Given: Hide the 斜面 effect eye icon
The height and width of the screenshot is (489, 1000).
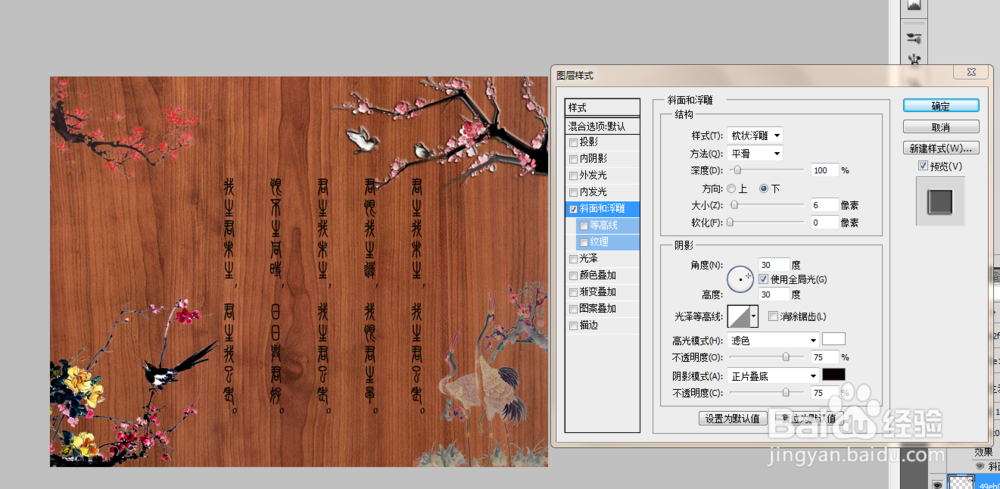Looking at the screenshot, I should click(980, 467).
